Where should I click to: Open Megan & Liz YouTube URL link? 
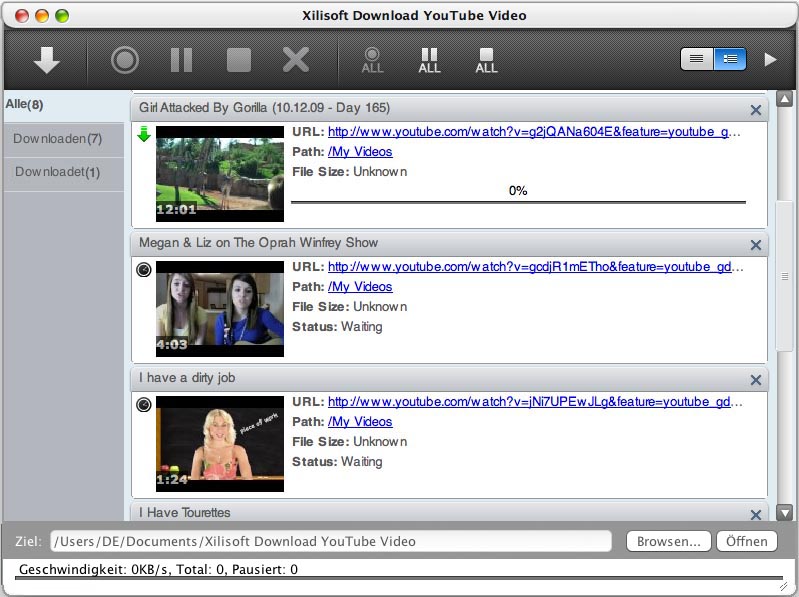535,267
